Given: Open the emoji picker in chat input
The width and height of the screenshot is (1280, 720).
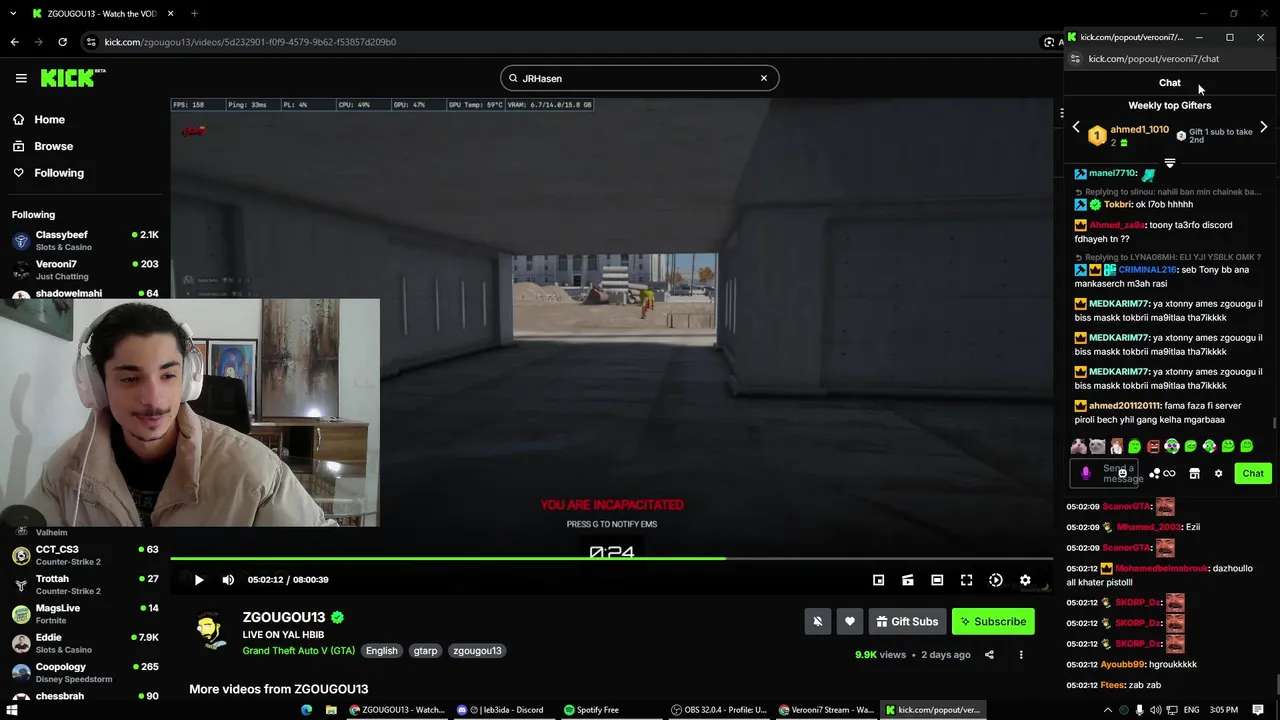Looking at the screenshot, I should tap(1123, 473).
